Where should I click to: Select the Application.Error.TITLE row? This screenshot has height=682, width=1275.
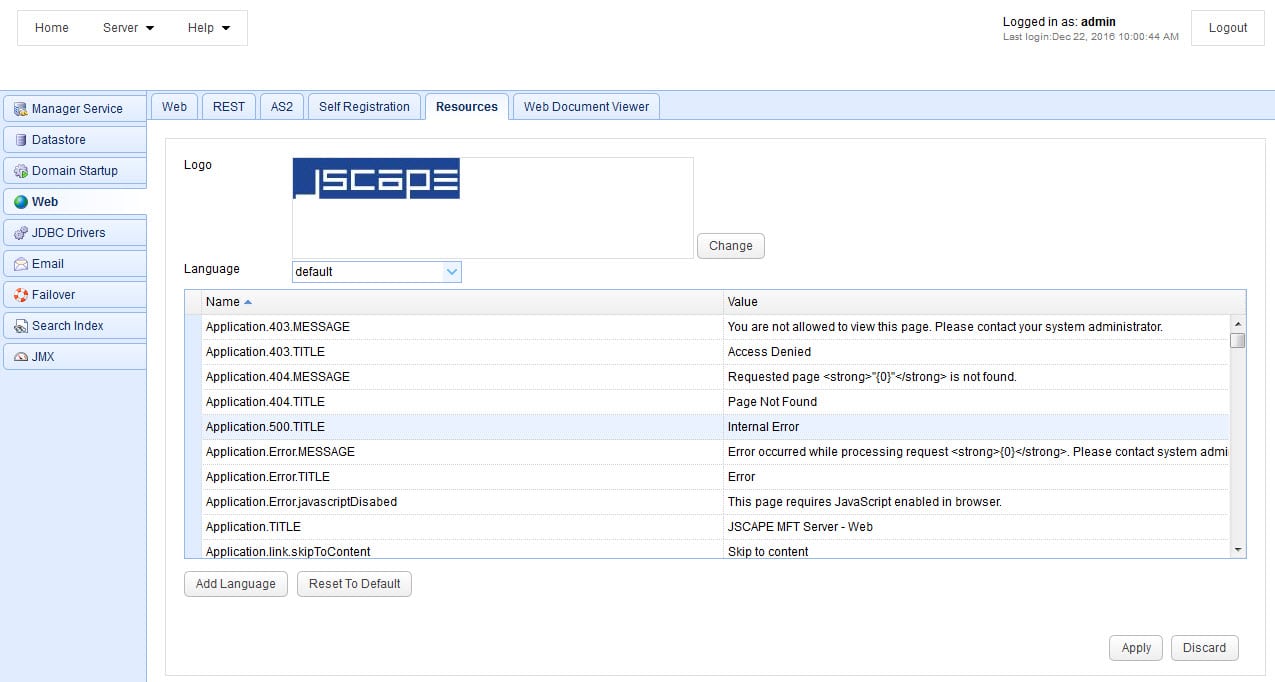707,477
